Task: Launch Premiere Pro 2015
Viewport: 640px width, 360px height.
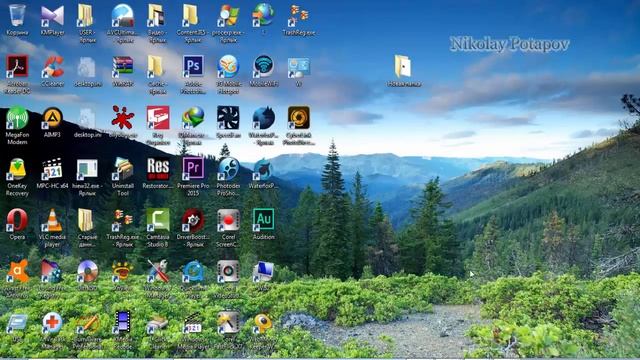Action: pyautogui.click(x=193, y=169)
